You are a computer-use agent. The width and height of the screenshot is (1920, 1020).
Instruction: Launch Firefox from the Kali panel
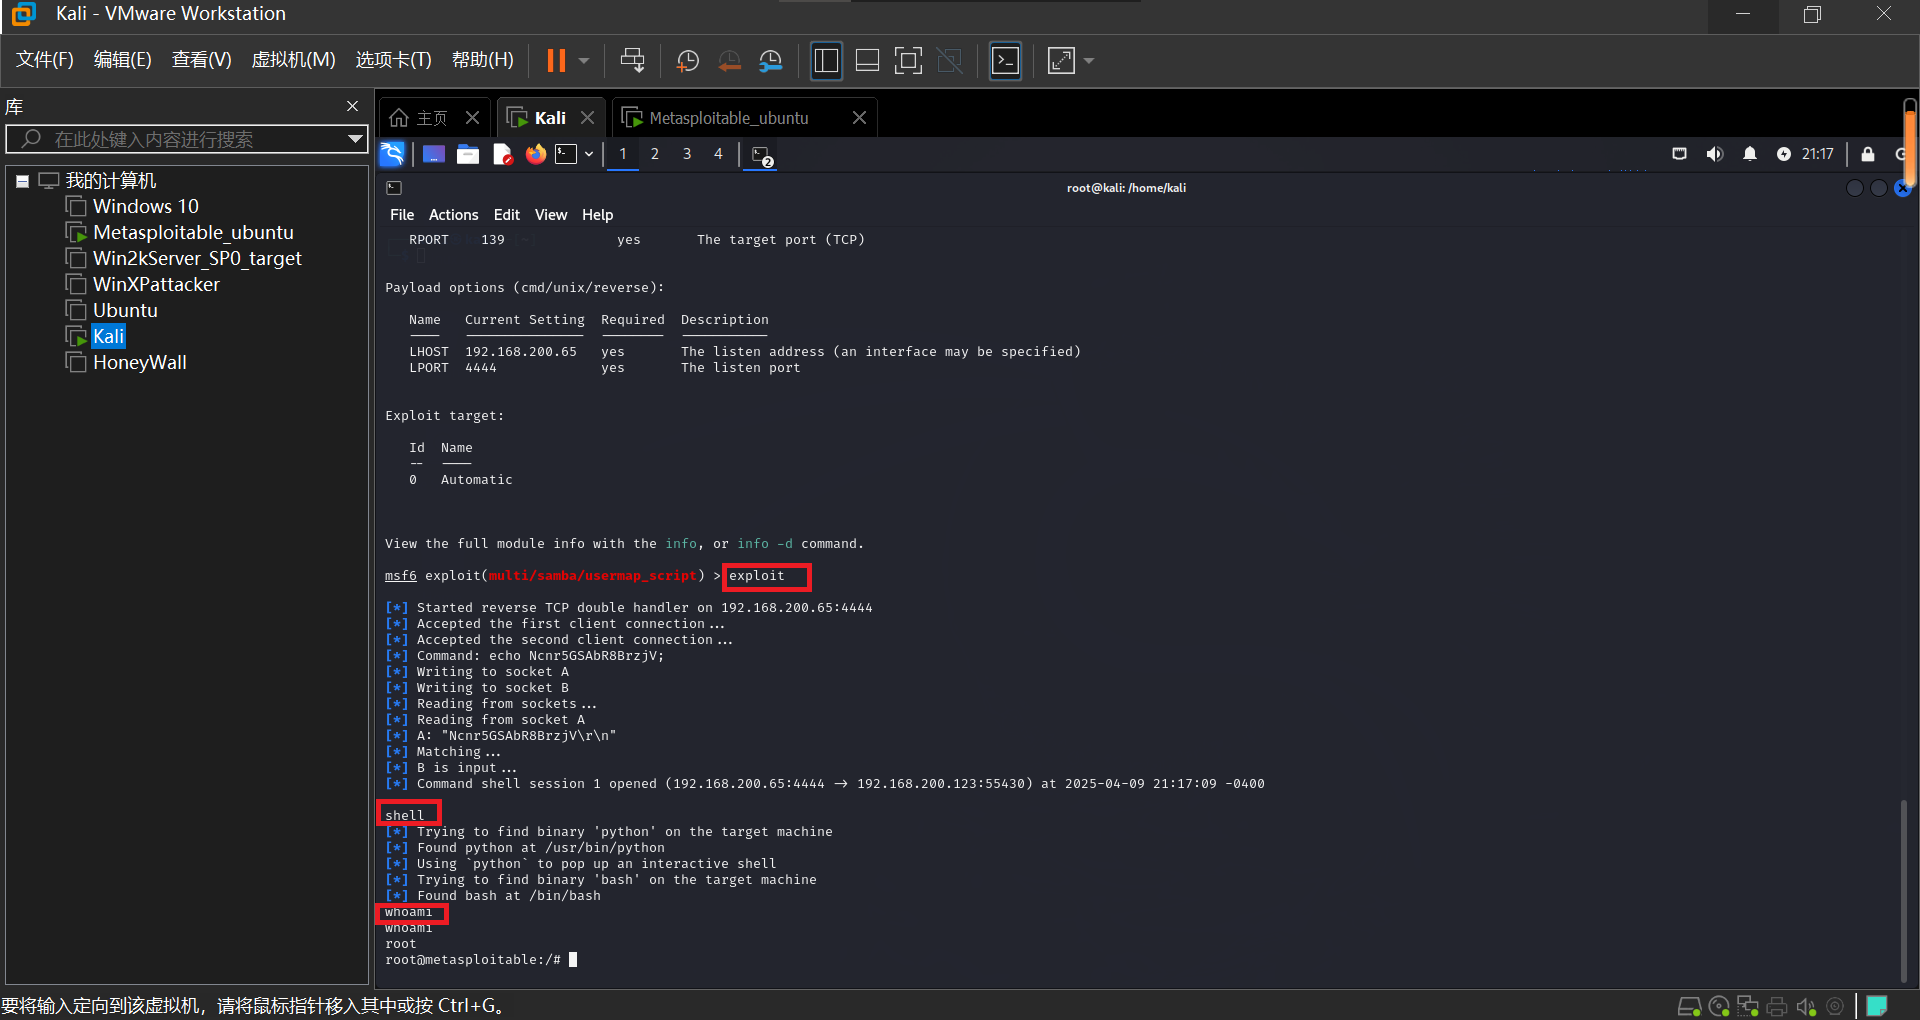coord(536,154)
